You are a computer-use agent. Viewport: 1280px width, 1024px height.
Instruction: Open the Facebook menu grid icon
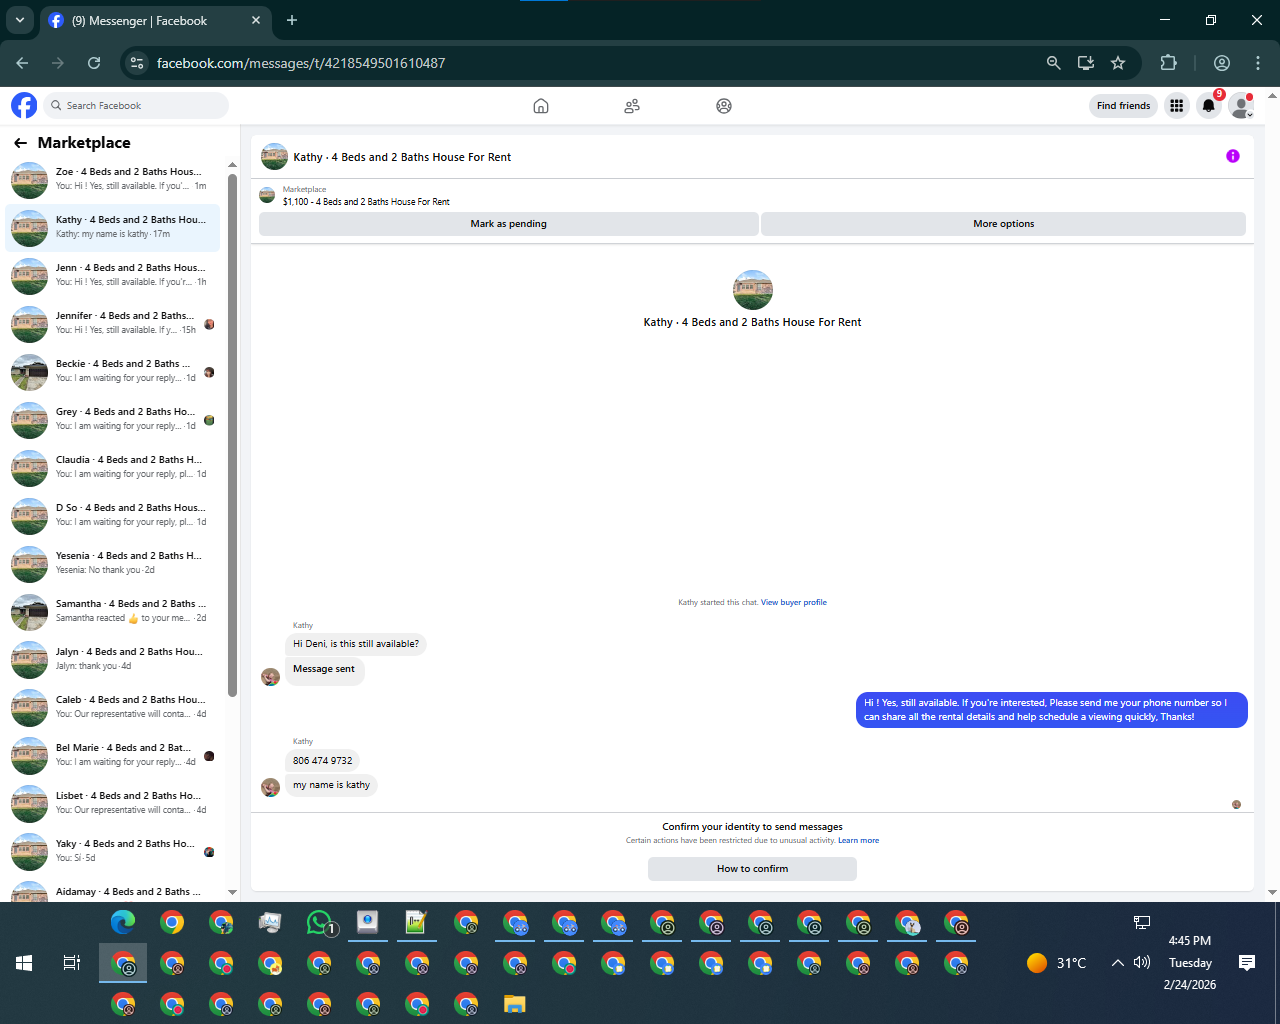coord(1176,106)
